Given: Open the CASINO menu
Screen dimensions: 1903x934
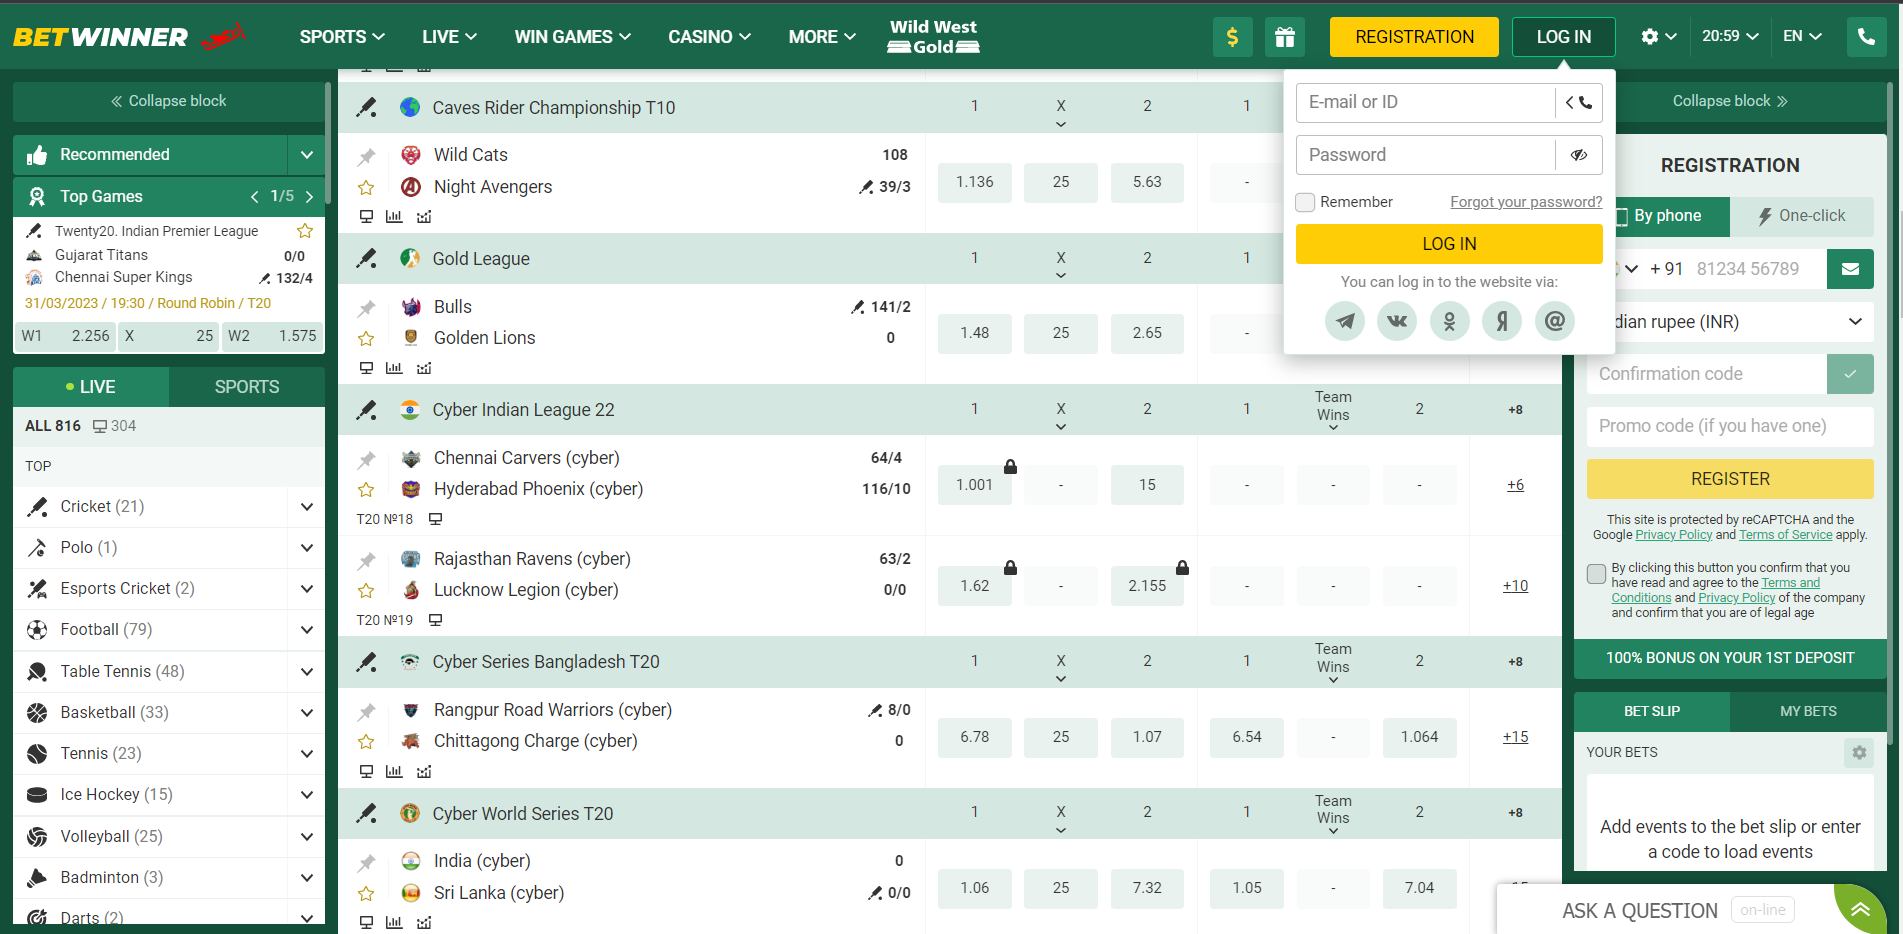Looking at the screenshot, I should pyautogui.click(x=709, y=37).
